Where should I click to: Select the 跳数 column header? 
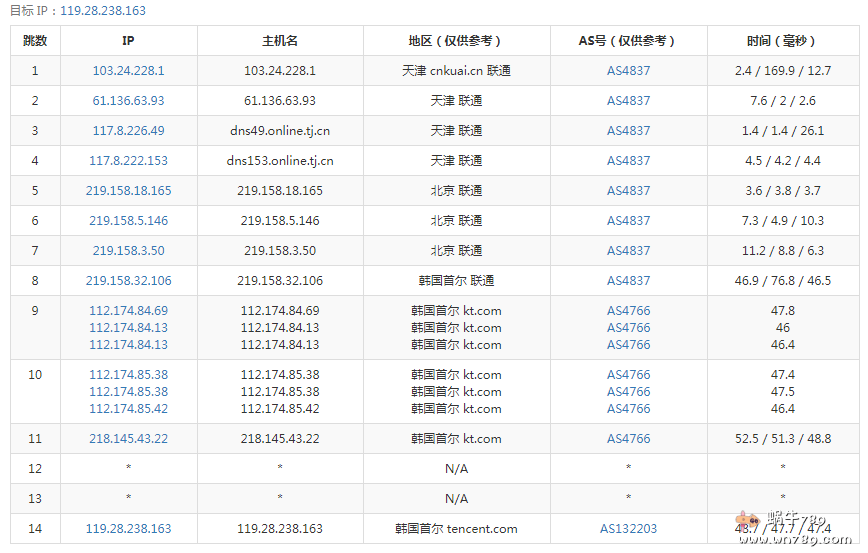[35, 41]
